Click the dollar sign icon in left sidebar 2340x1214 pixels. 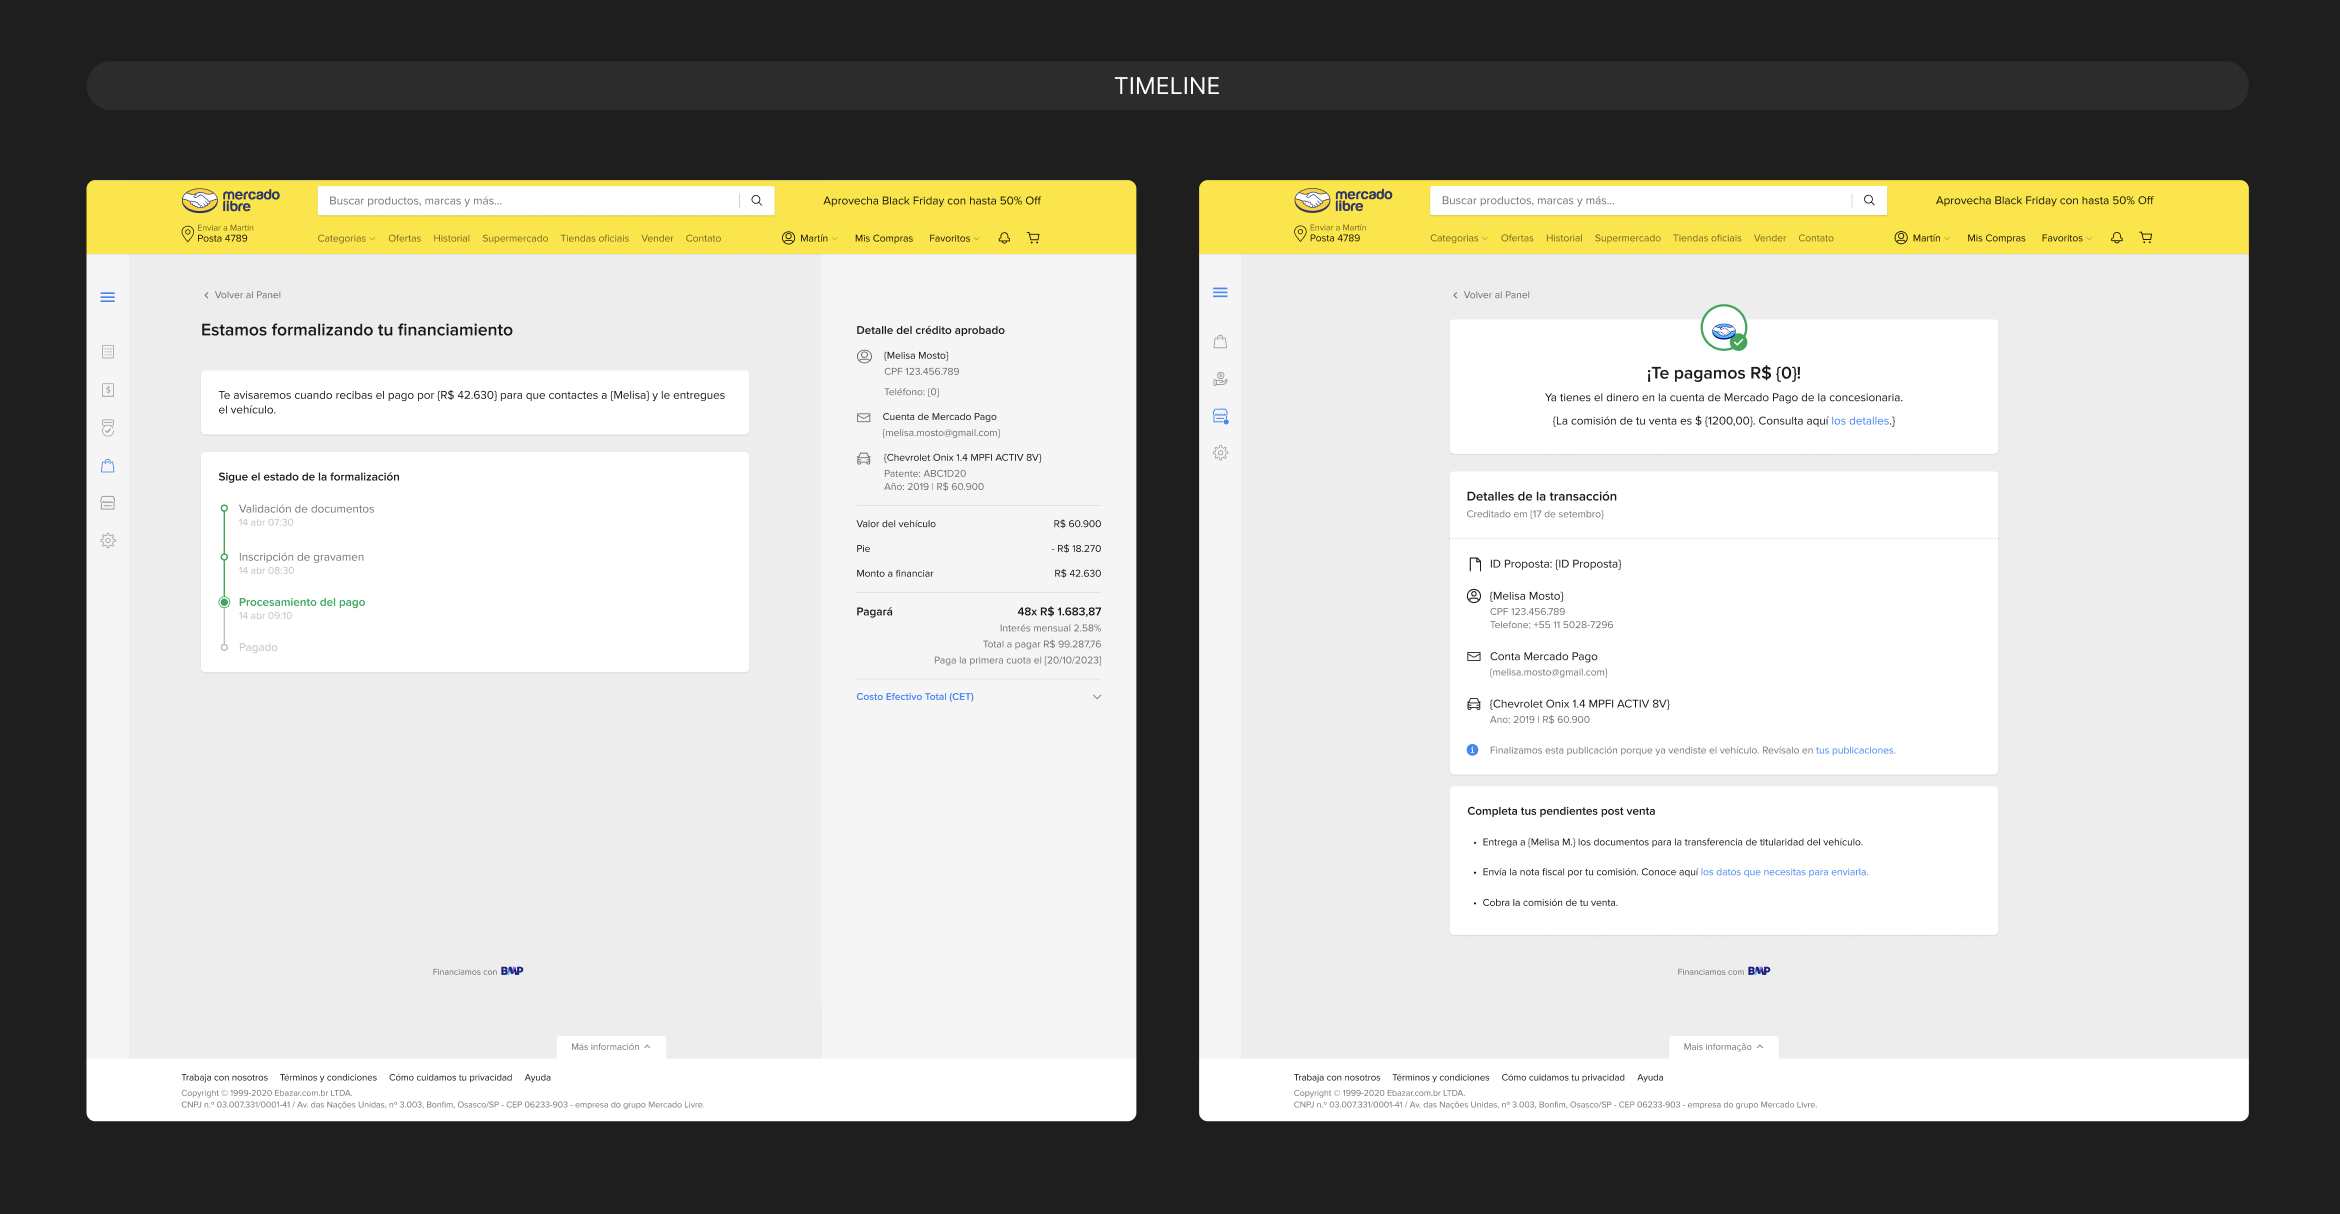[108, 390]
